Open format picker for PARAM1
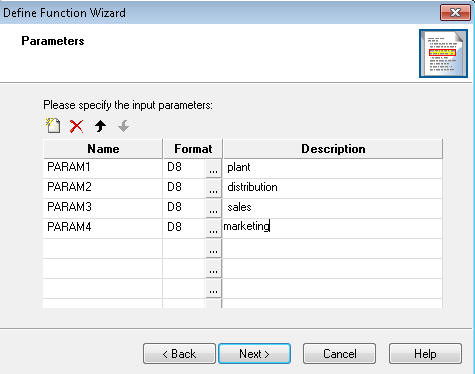Viewport: 475px width, 374px height. [213, 169]
